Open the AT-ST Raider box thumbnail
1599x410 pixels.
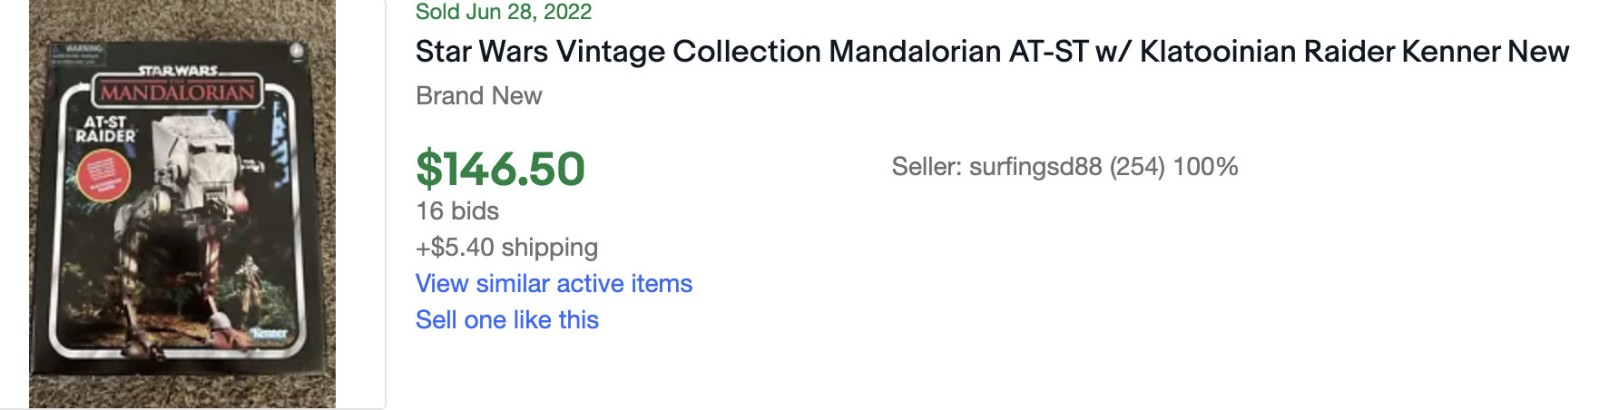click(x=182, y=205)
